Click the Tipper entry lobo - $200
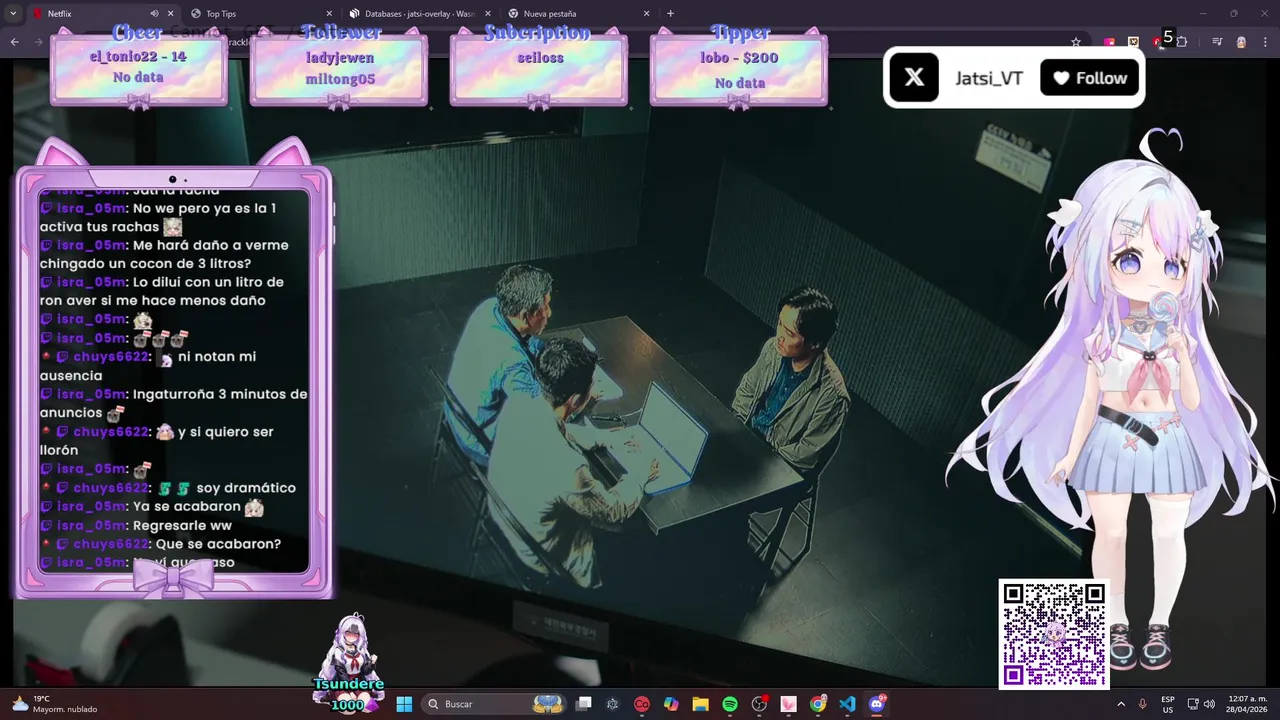The height and width of the screenshot is (720, 1280). coord(739,58)
